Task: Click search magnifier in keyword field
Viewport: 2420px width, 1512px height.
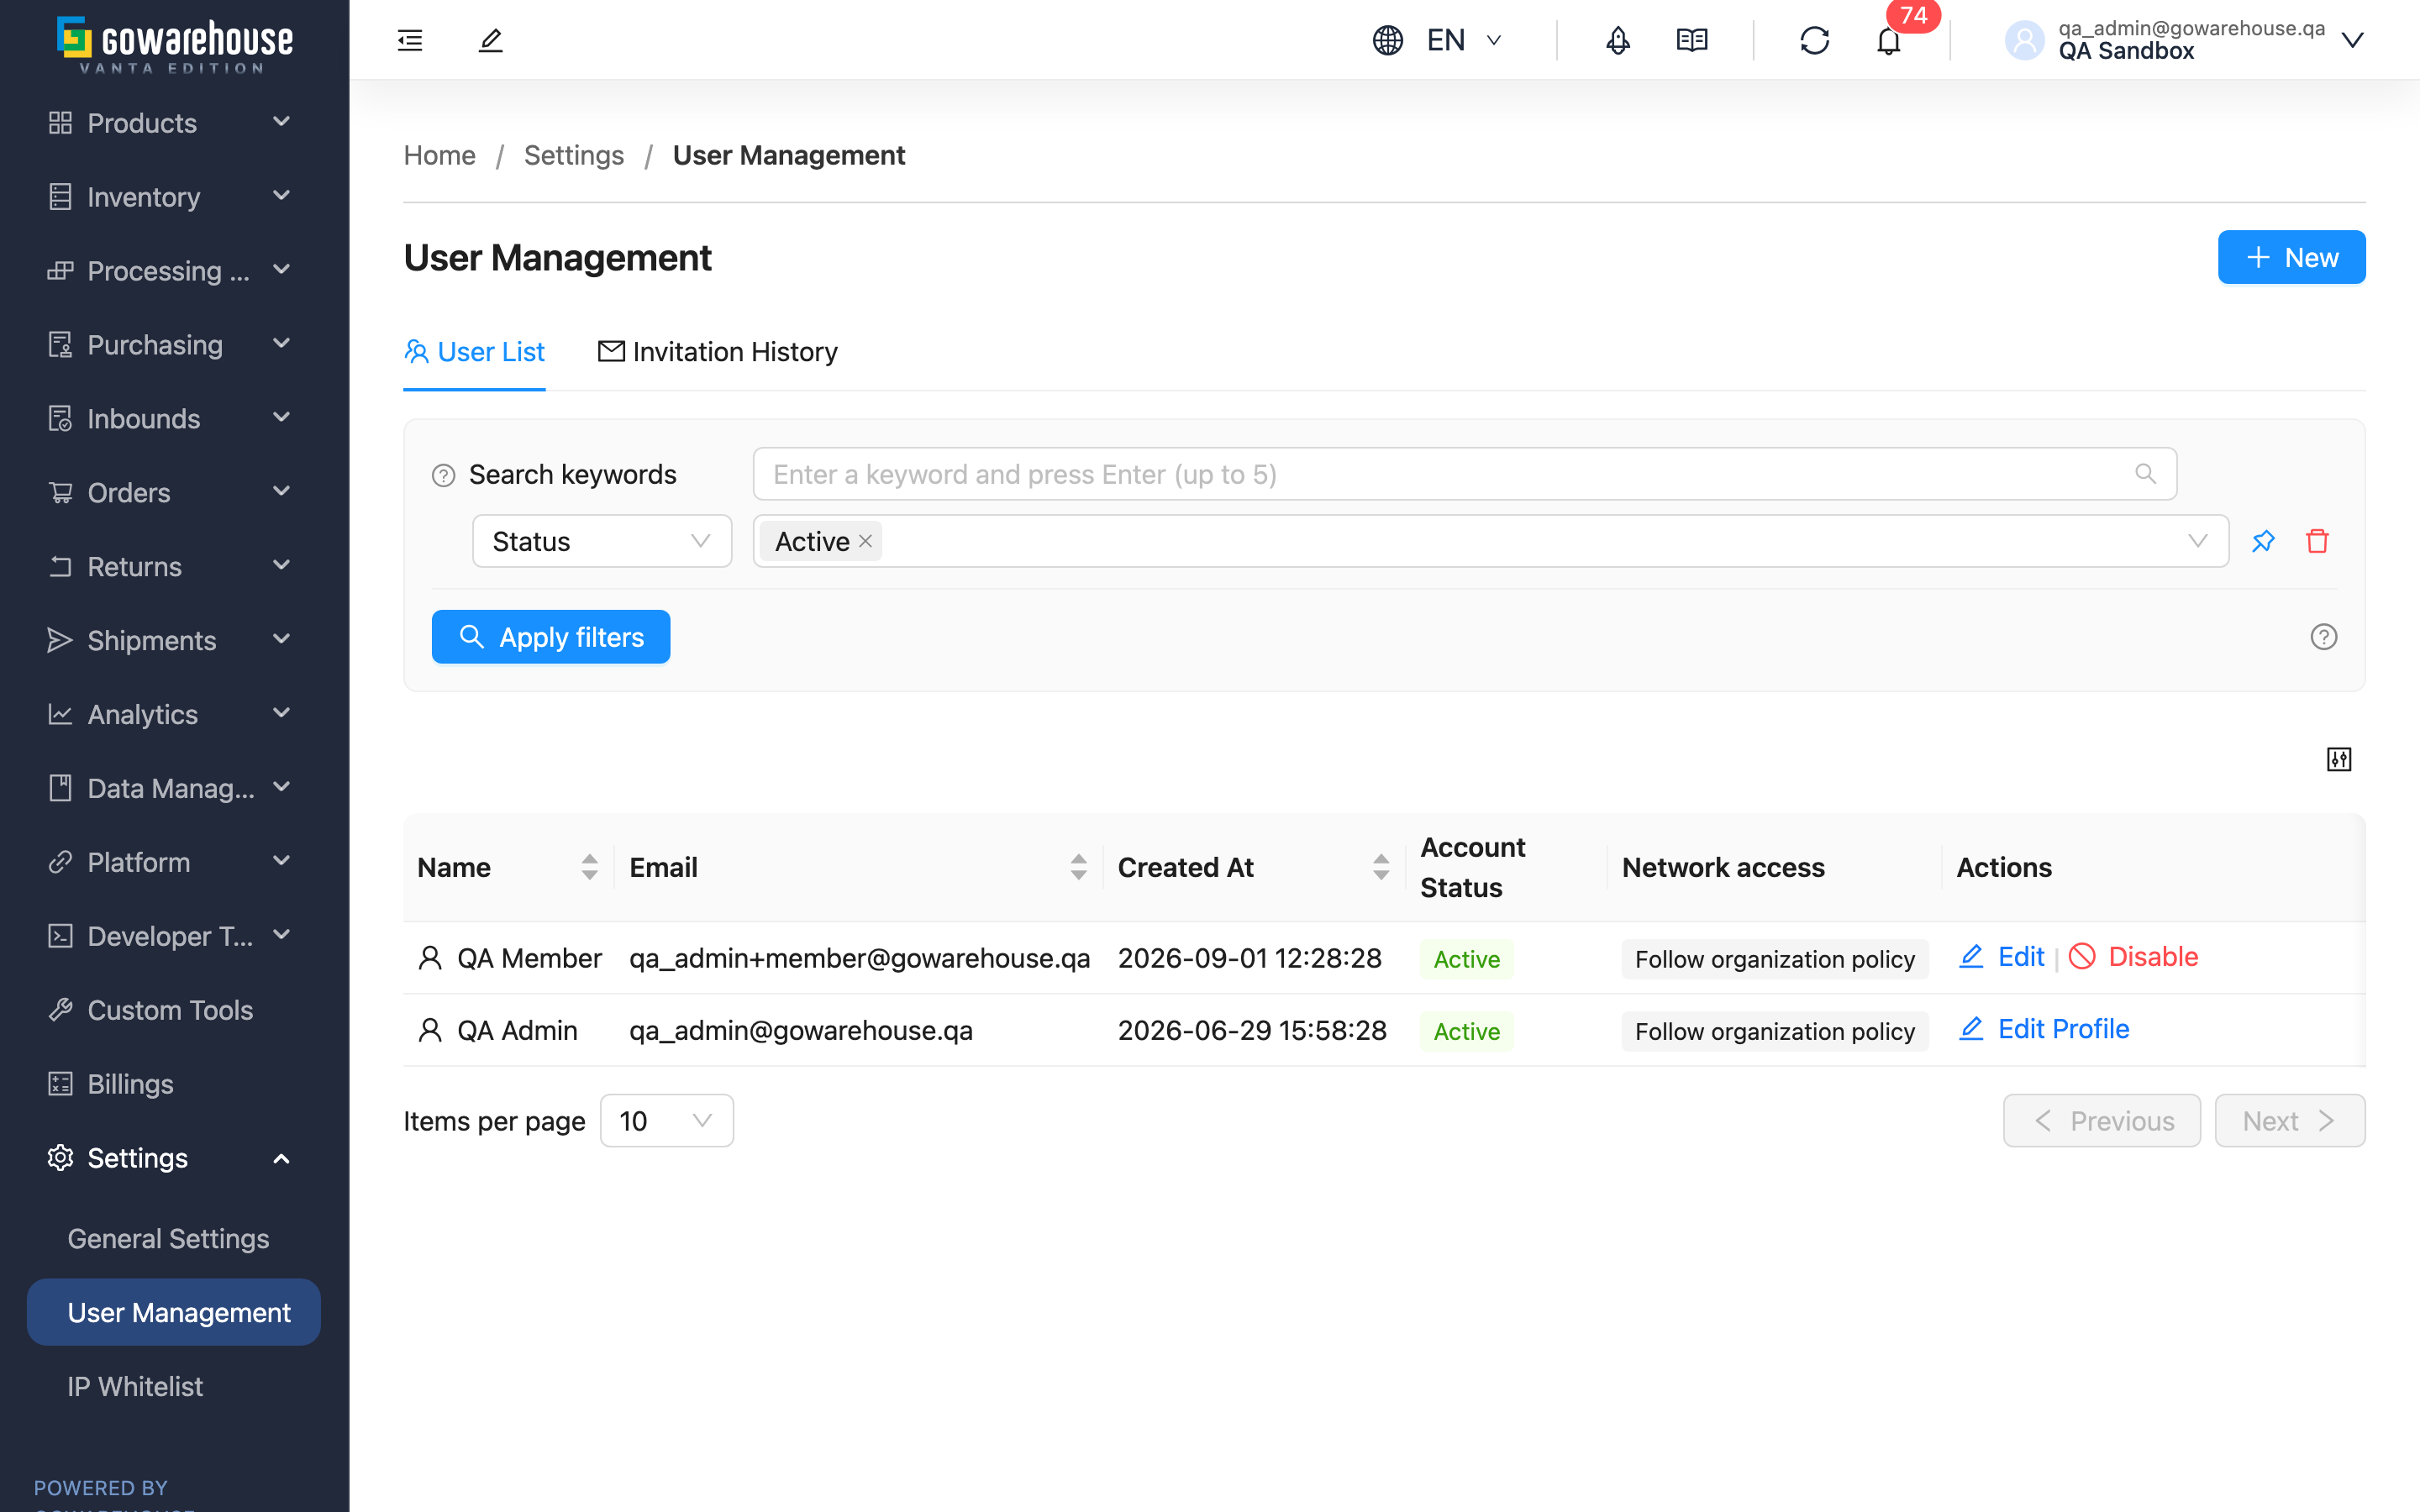Action: point(2145,474)
